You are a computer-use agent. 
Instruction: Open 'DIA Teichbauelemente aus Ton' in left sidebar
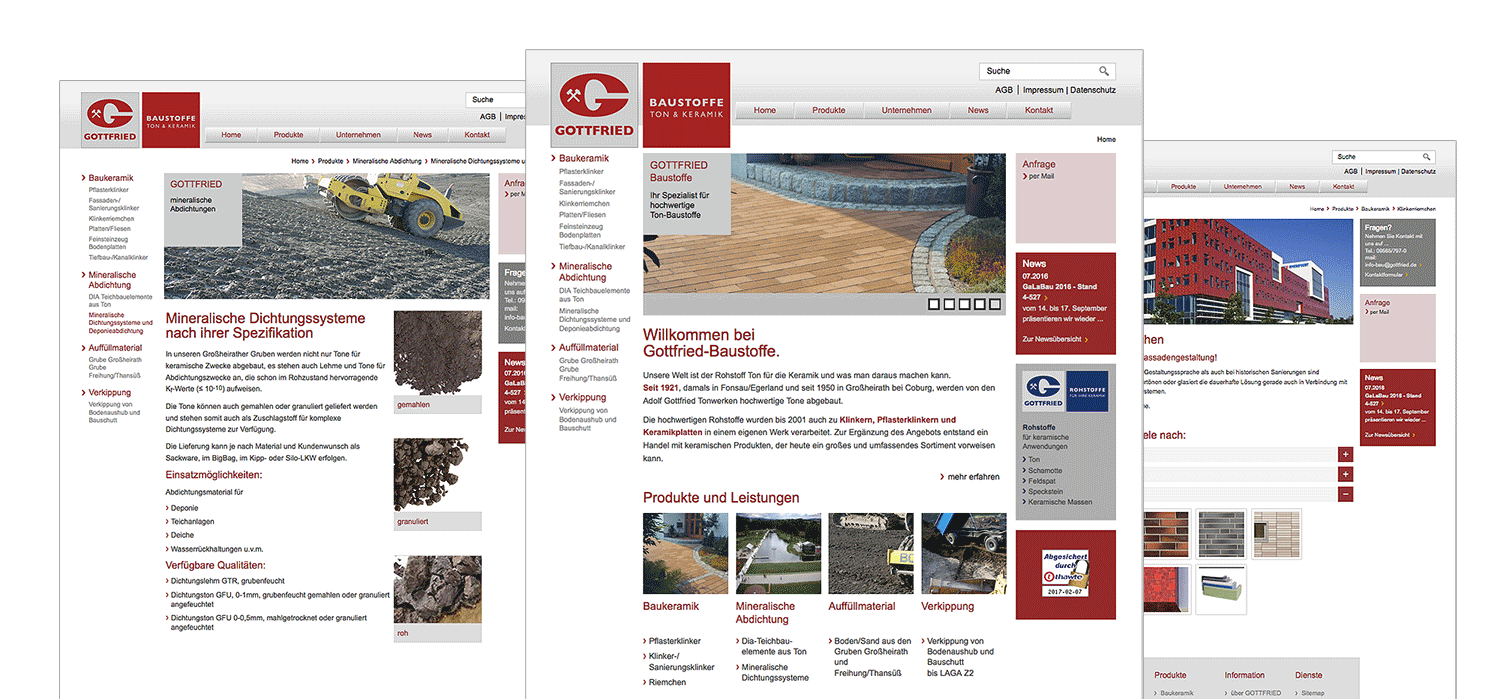point(120,300)
